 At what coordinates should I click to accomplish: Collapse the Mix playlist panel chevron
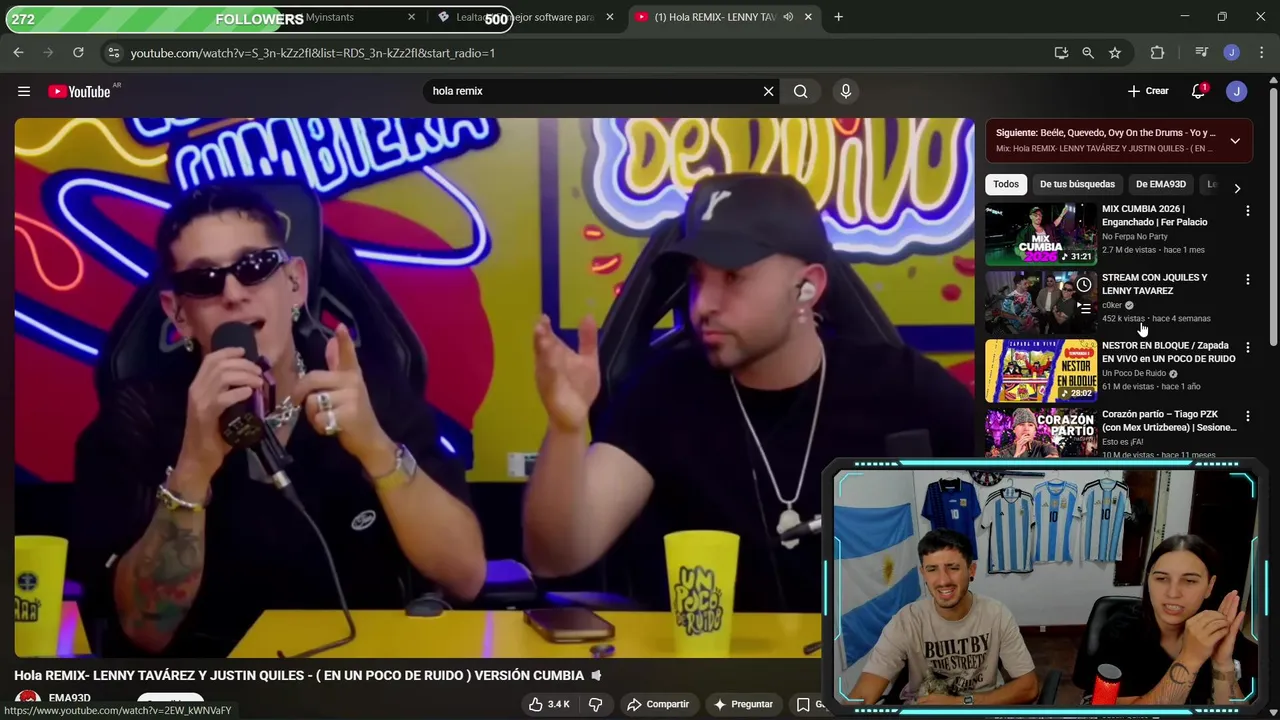[x=1235, y=141]
